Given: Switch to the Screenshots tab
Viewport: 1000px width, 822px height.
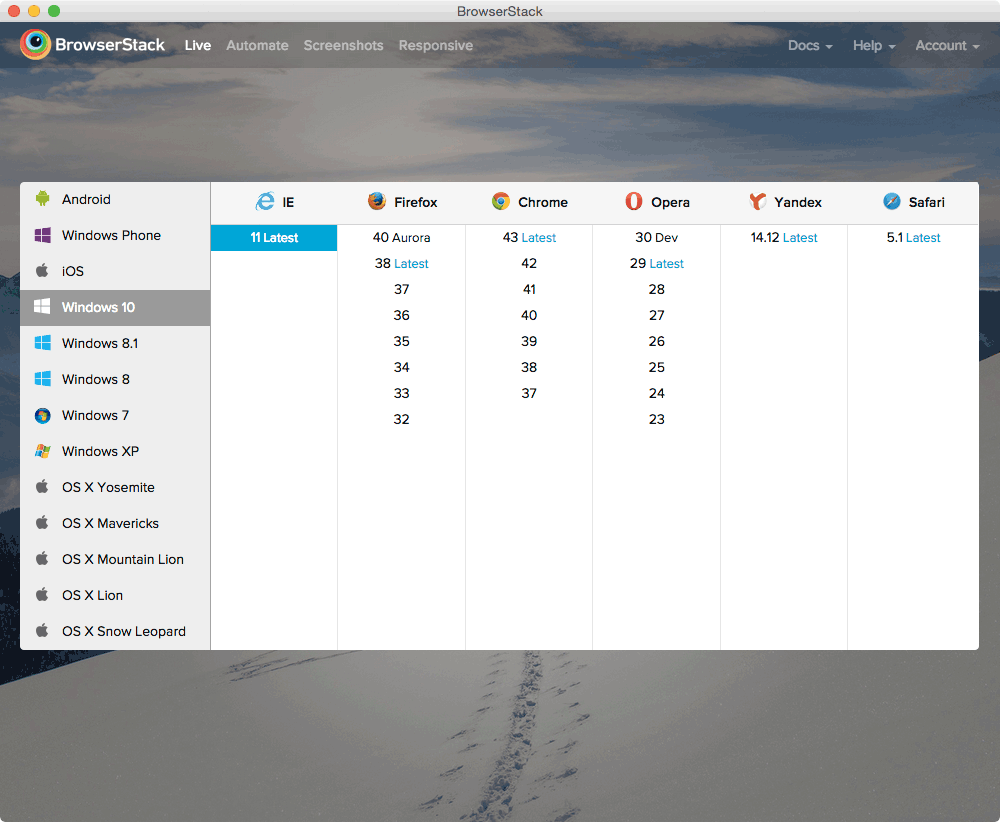Looking at the screenshot, I should 343,45.
